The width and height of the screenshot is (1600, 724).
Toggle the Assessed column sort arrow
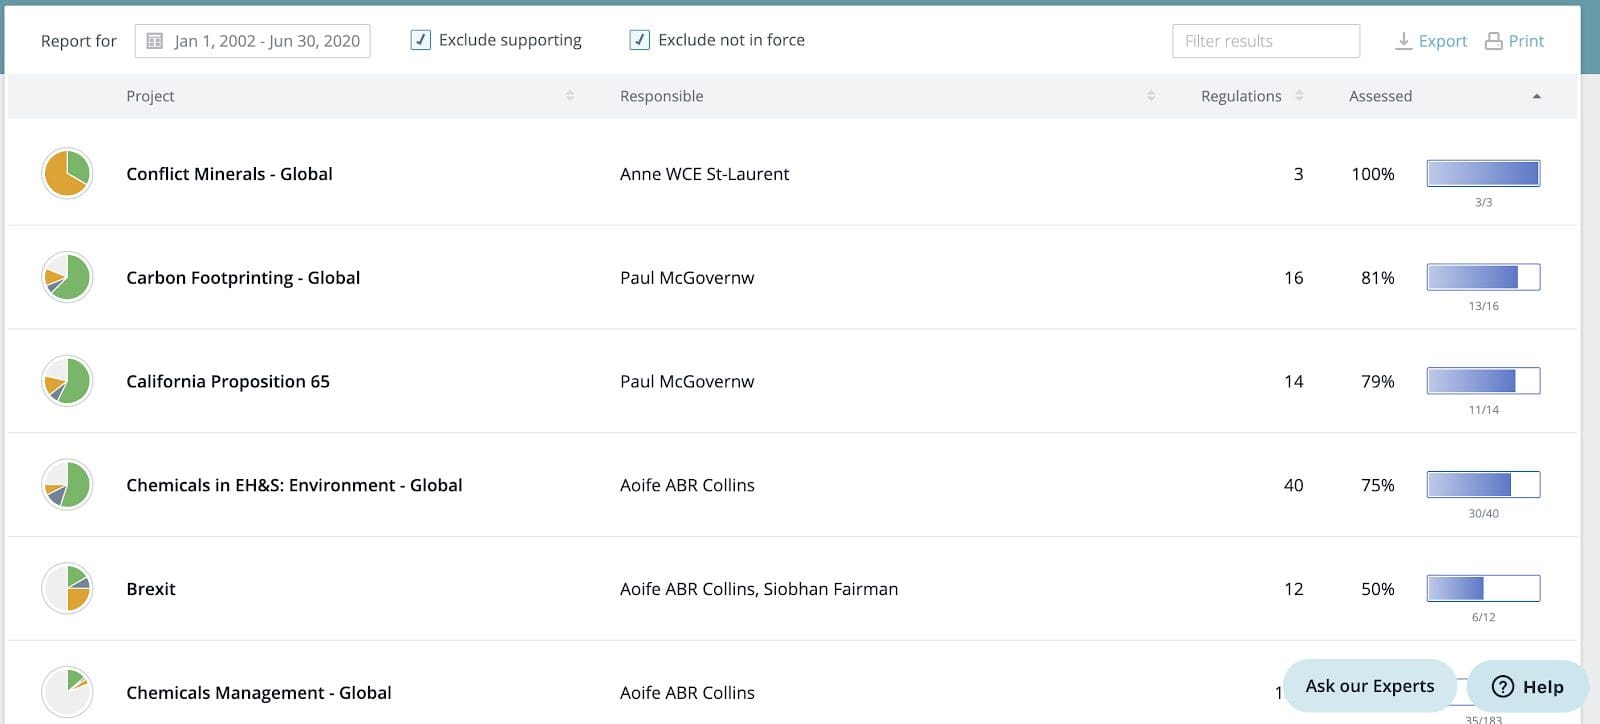1536,96
